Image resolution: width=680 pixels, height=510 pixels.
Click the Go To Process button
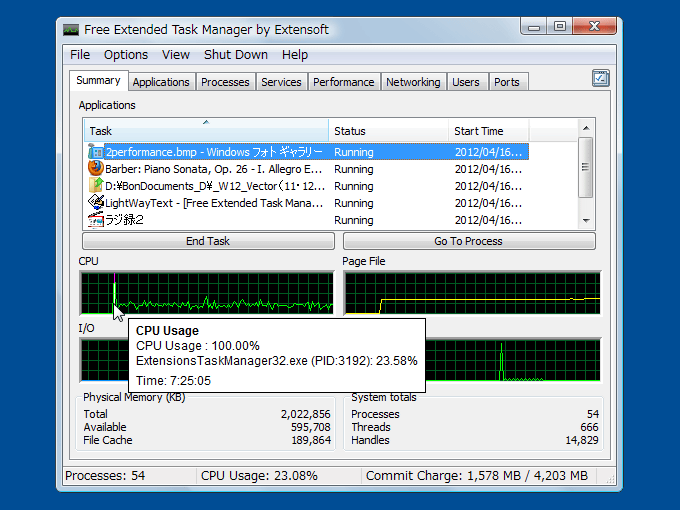469,241
